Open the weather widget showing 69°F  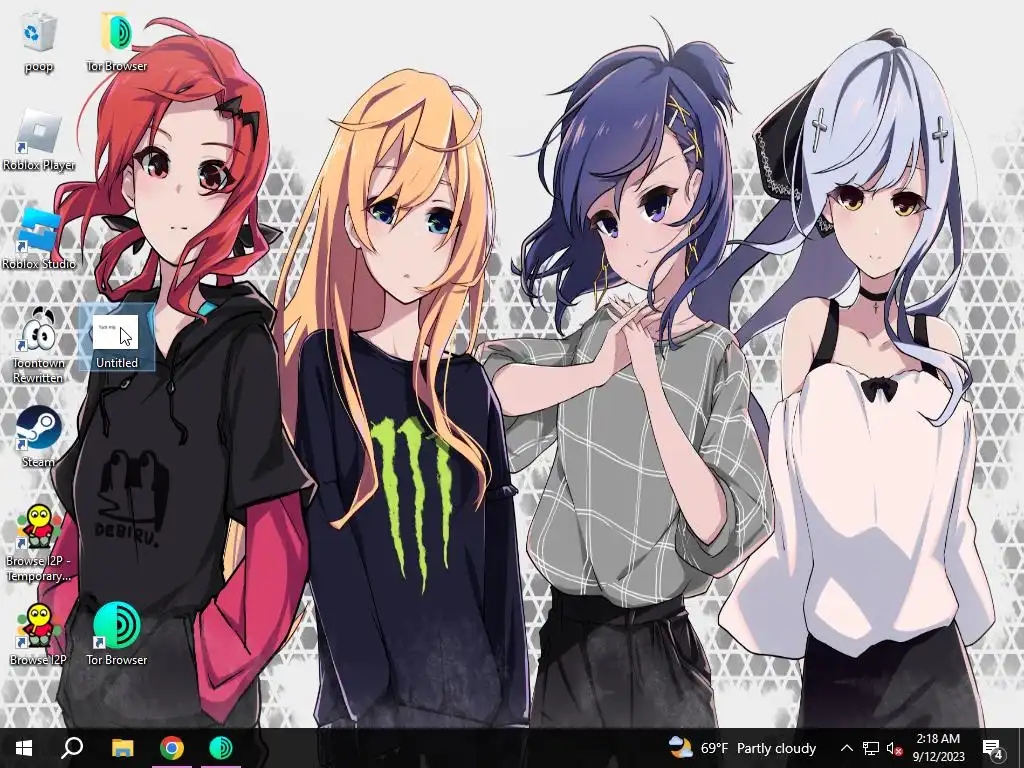[x=743, y=748]
